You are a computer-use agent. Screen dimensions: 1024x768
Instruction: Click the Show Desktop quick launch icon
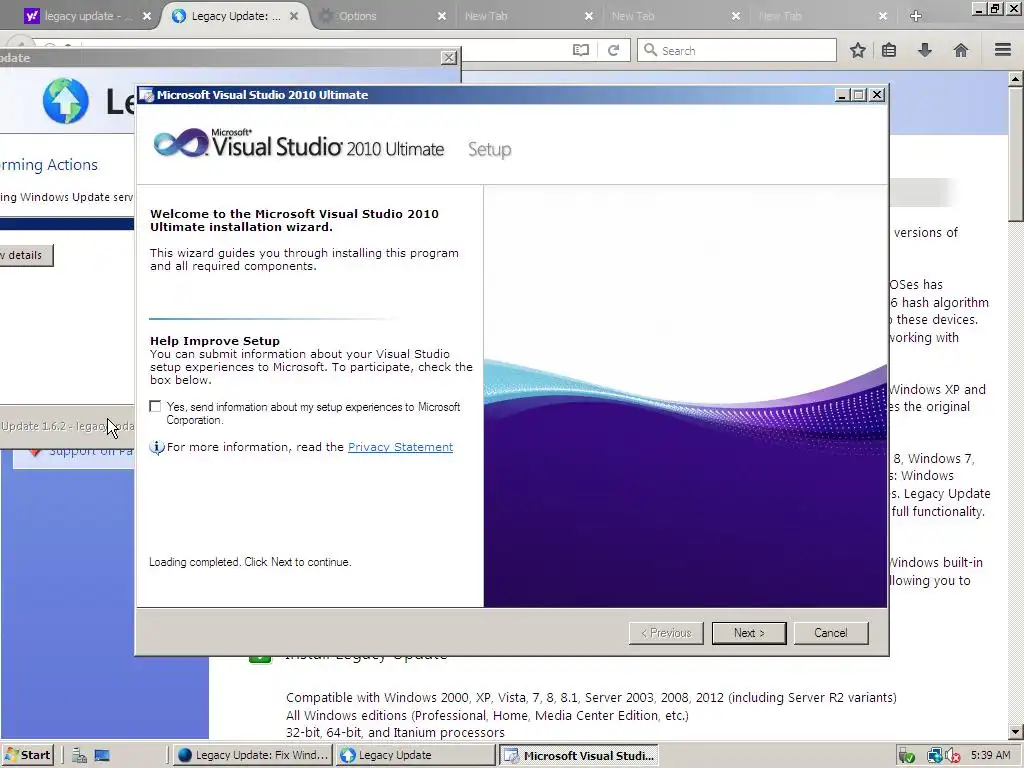click(x=103, y=756)
